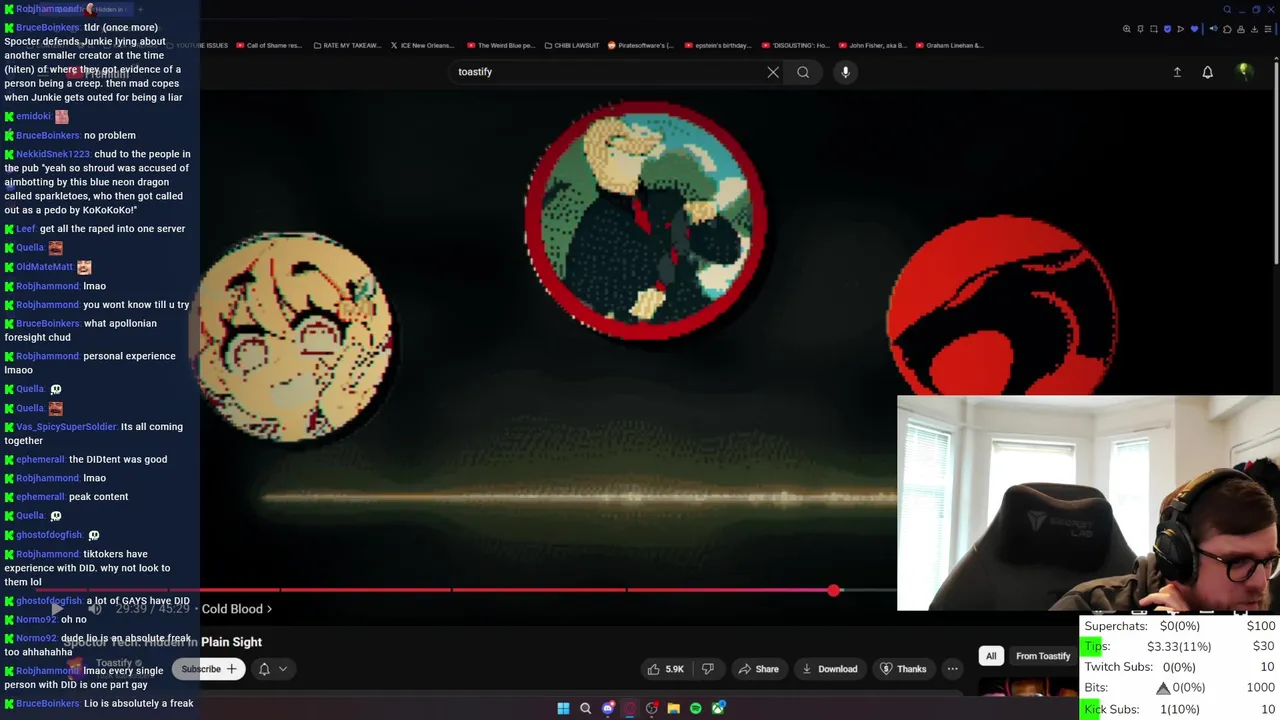Click the Download button under the video
This screenshot has width=1280, height=720.
(x=829, y=669)
